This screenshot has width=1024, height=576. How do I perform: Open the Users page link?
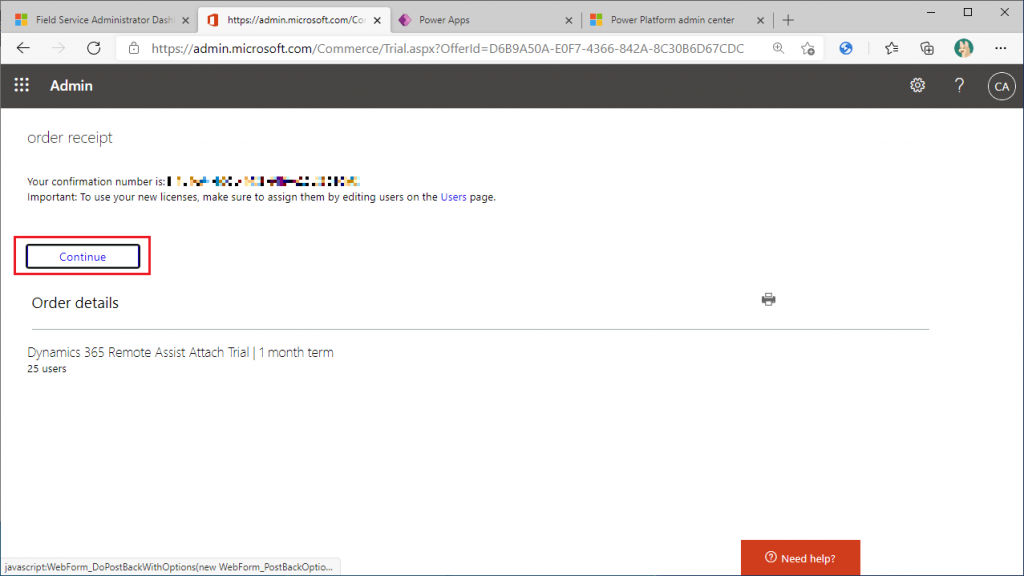453,197
